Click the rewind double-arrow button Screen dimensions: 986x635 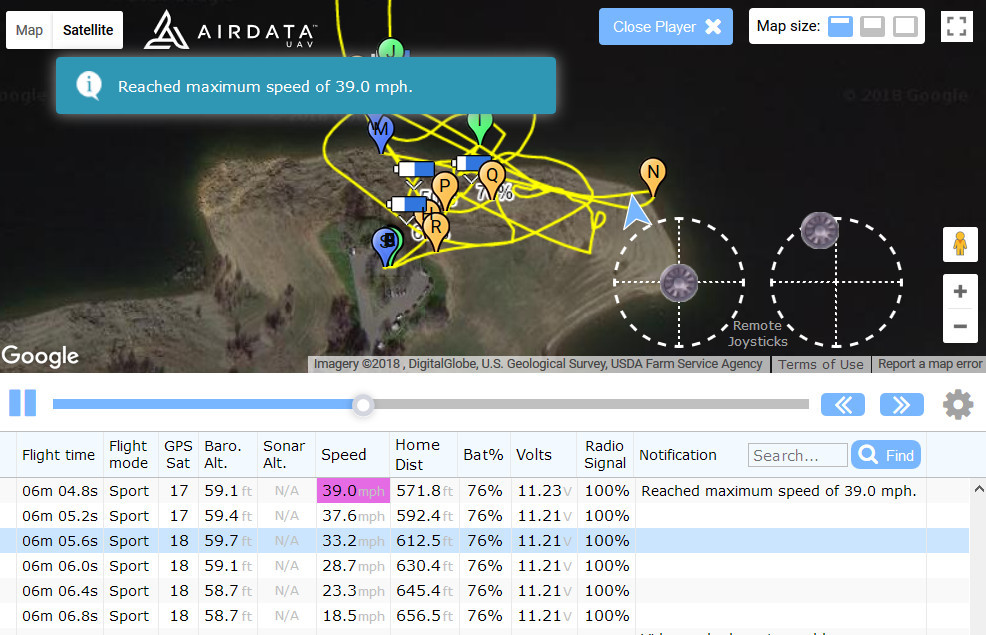tap(843, 404)
